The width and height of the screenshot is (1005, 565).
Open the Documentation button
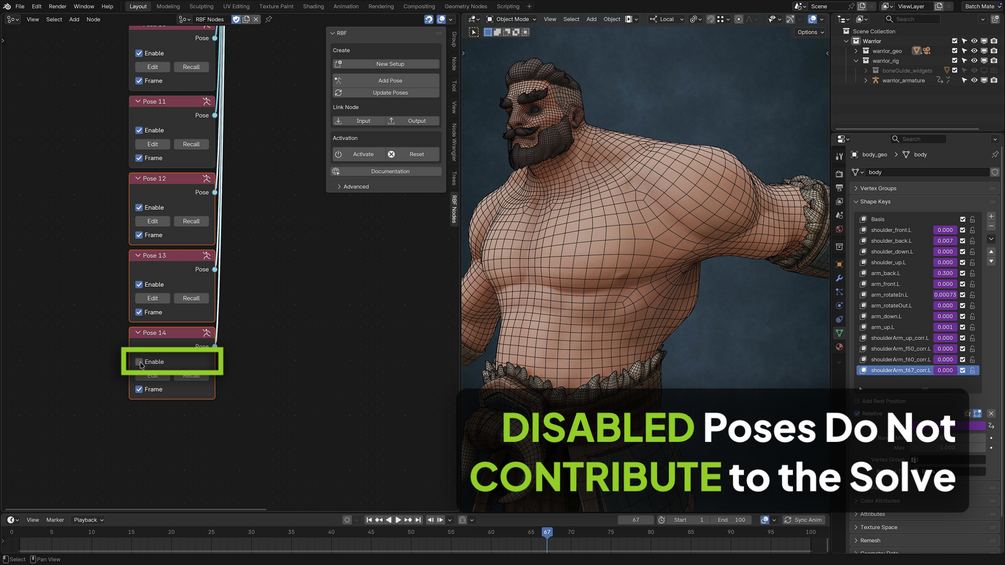pyautogui.click(x=386, y=172)
